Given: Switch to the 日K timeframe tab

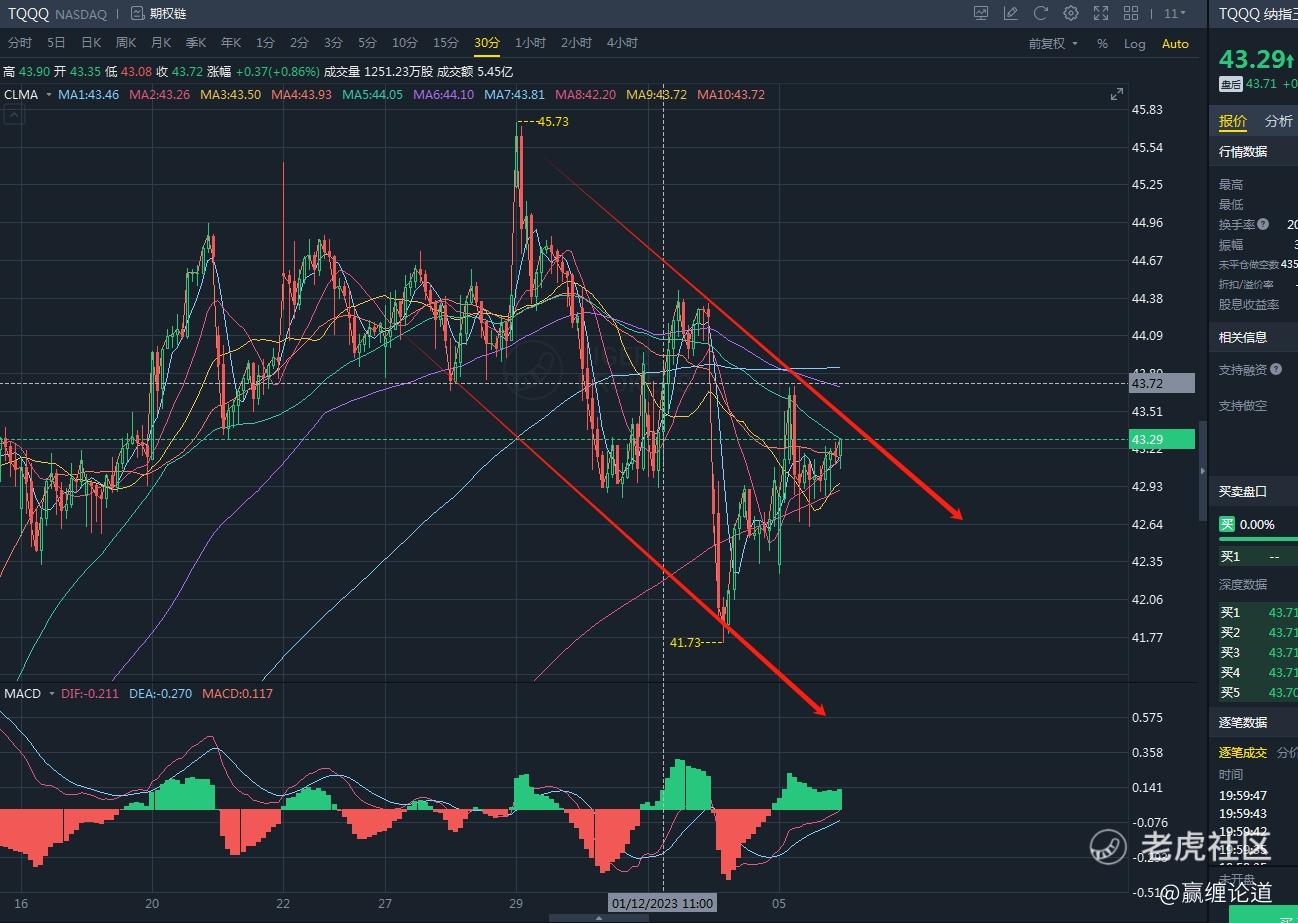Looking at the screenshot, I should [91, 43].
